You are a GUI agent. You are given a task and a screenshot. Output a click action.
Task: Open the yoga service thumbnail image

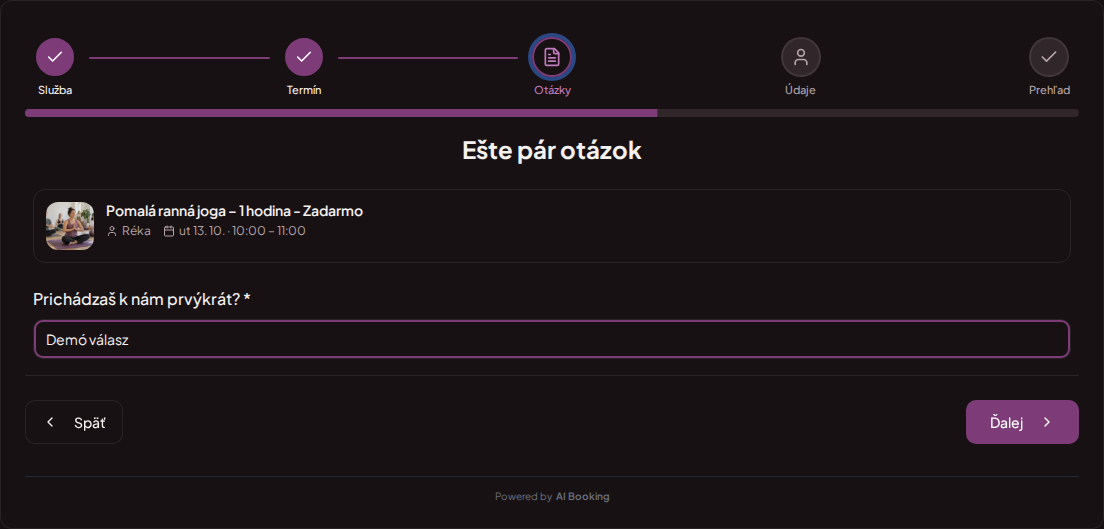coord(70,226)
